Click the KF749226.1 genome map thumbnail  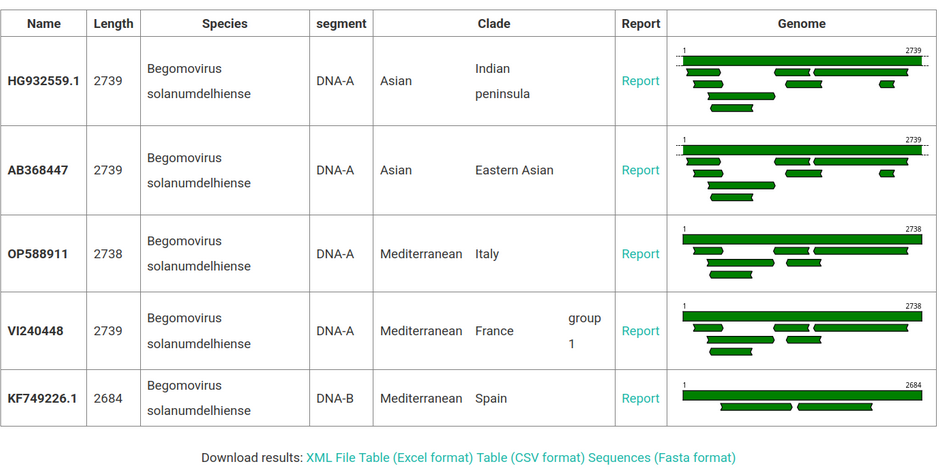(802, 398)
